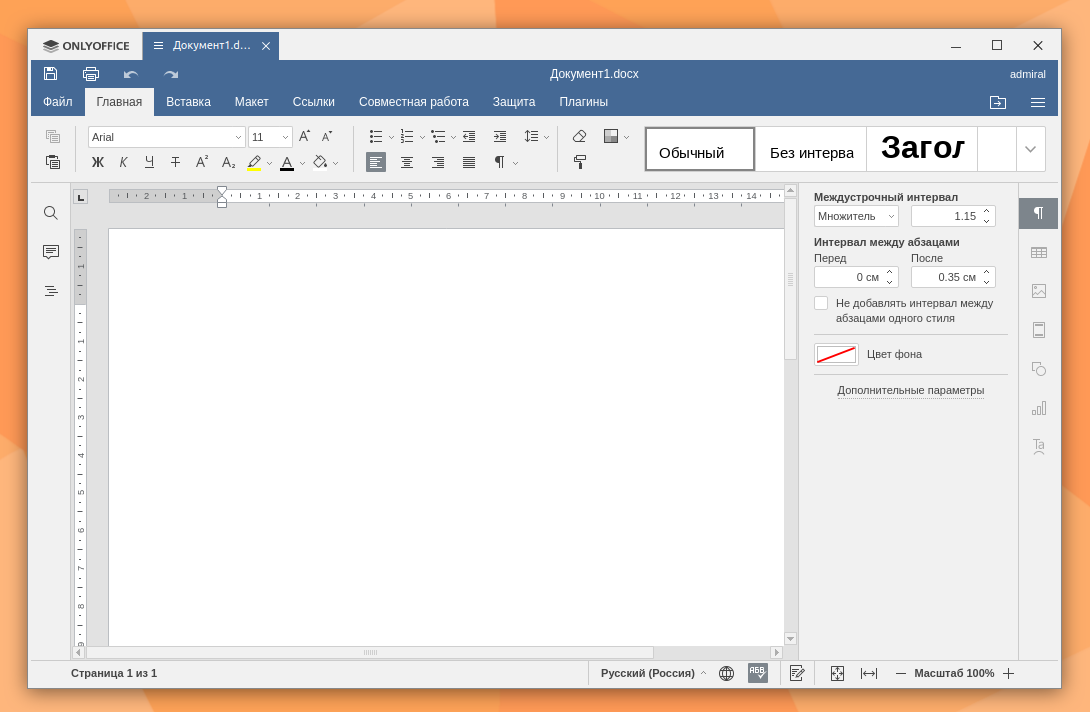Open the Макет tab
Screen dimensions: 1090x712
252,102
